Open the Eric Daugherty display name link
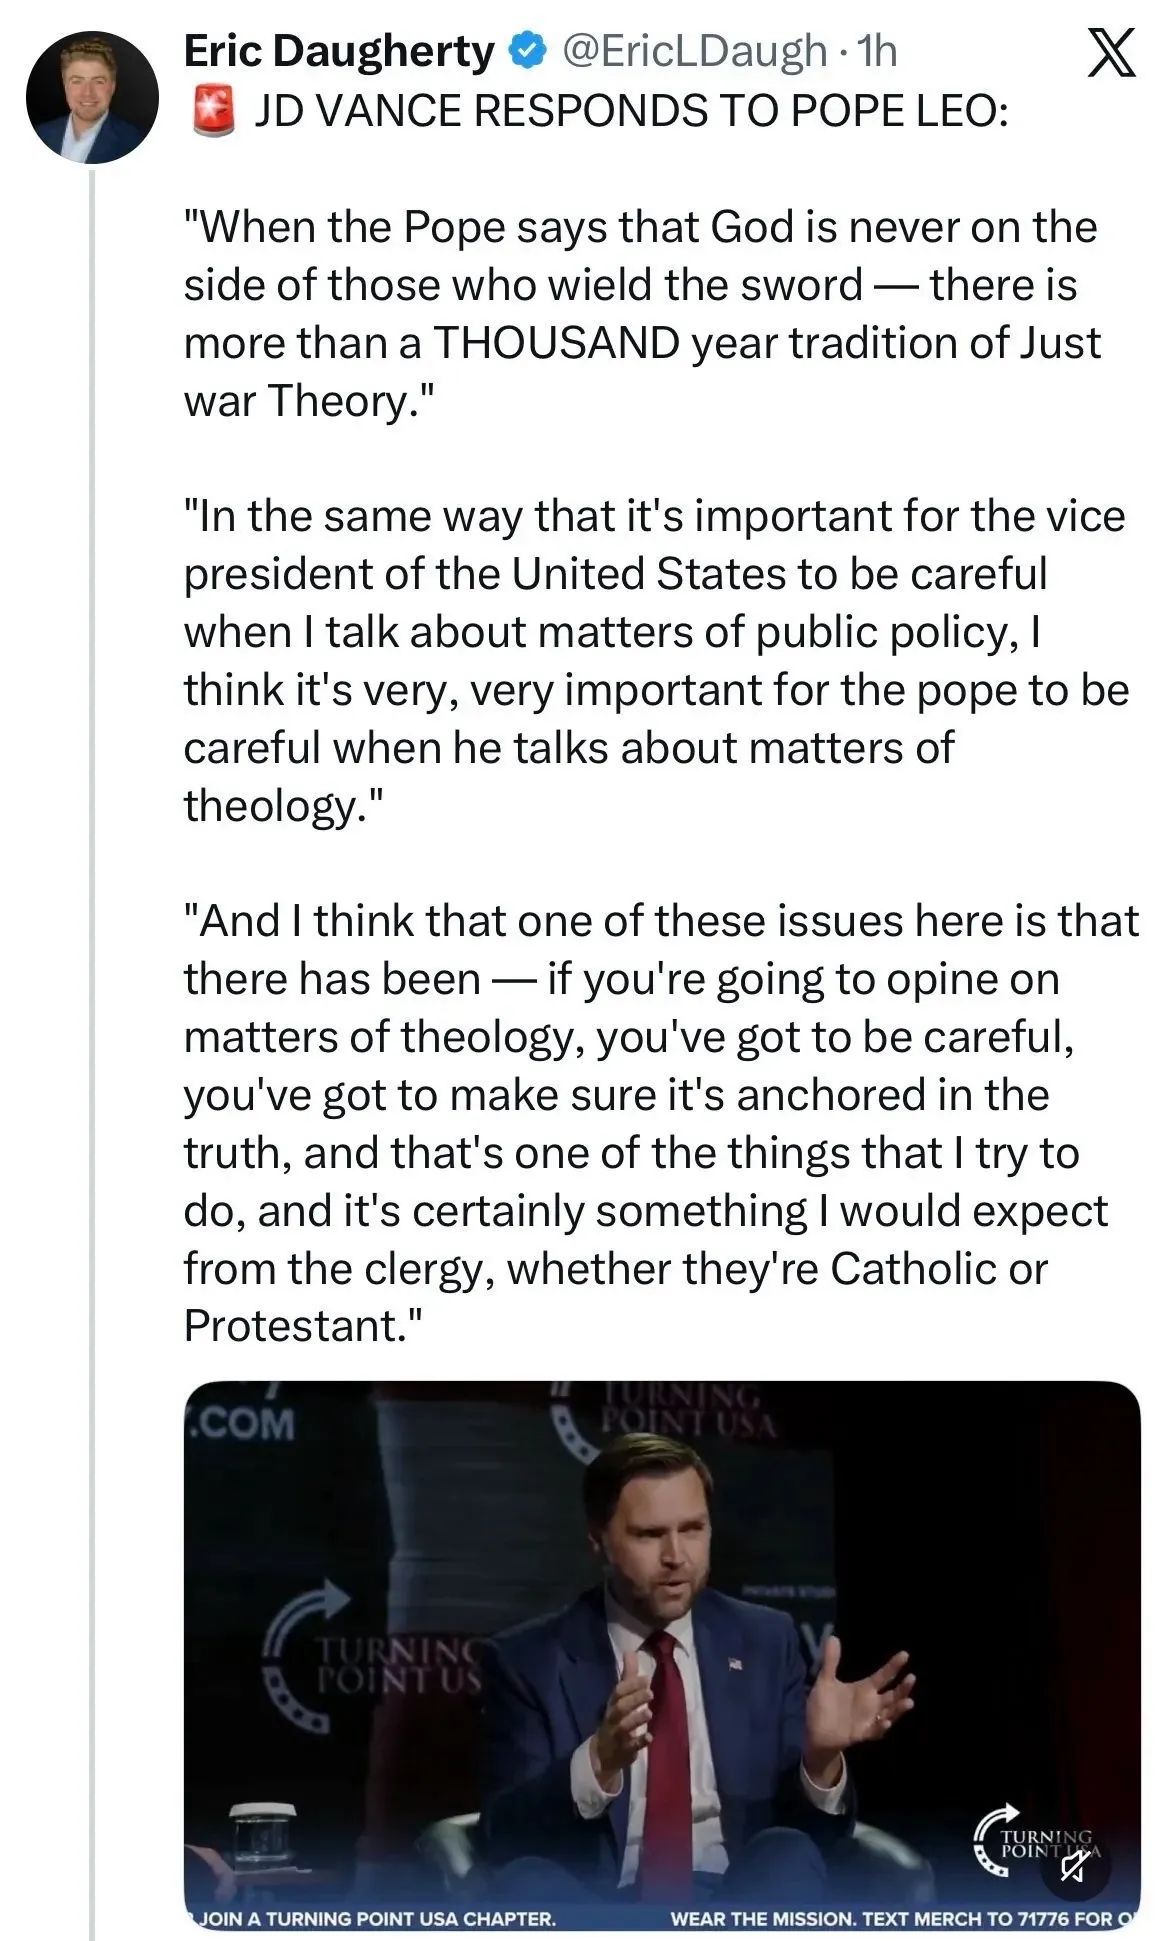 (x=339, y=52)
